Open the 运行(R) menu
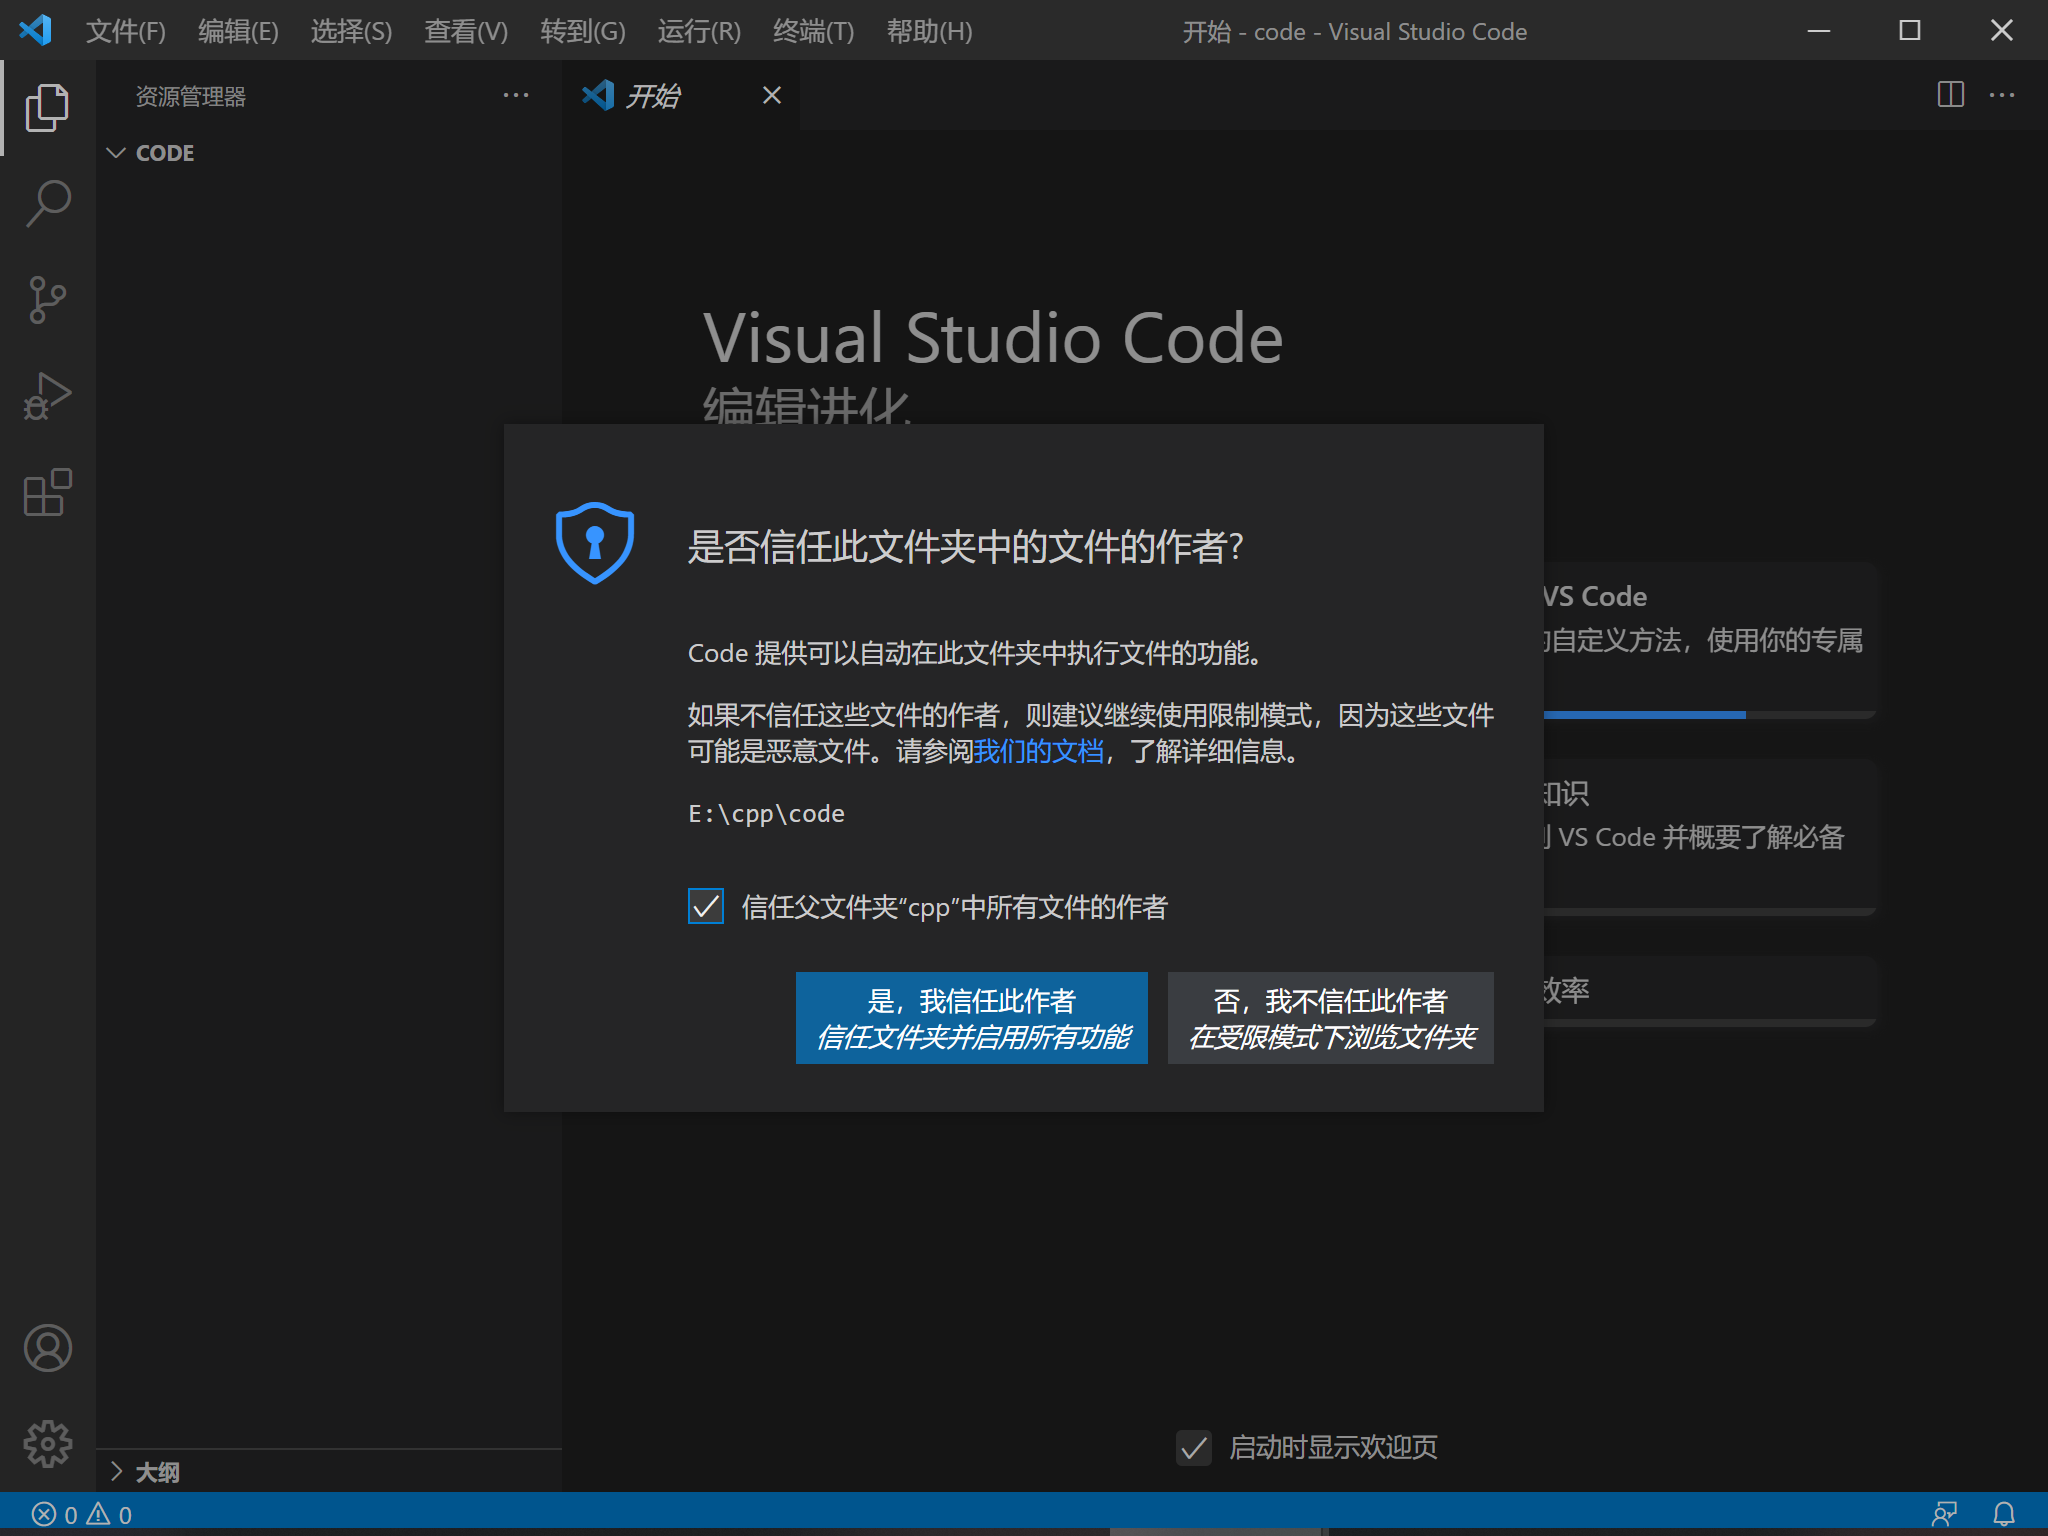The image size is (2048, 1536). (699, 31)
